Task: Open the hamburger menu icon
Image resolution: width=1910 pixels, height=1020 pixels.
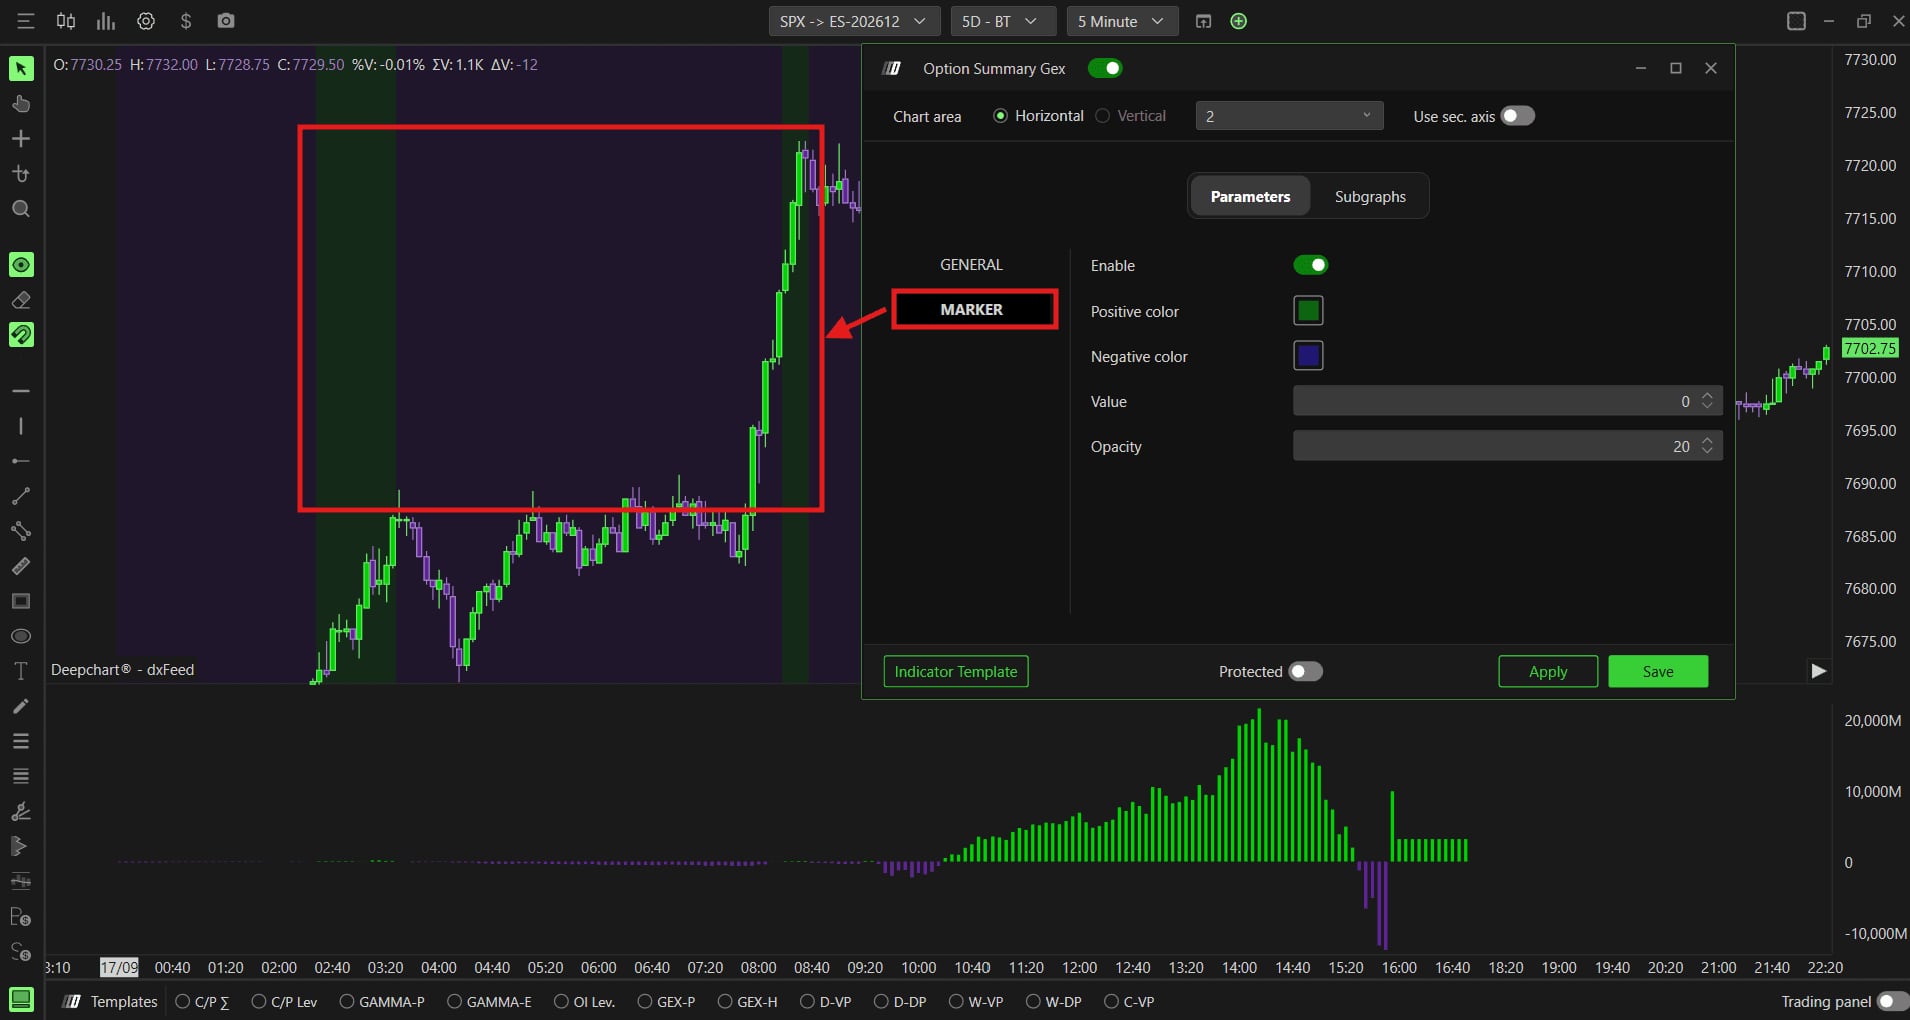Action: (26, 21)
